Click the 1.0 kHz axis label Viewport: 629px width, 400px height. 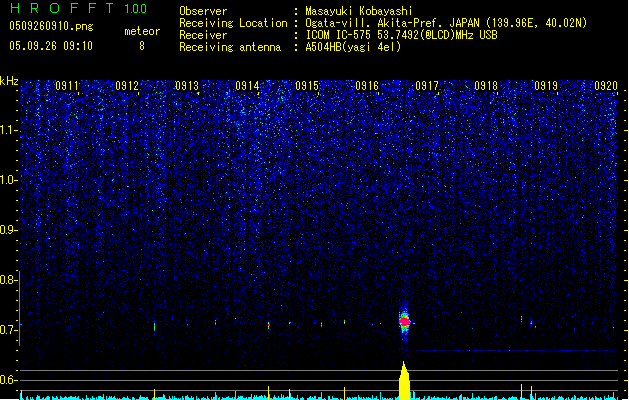pyautogui.click(x=8, y=180)
